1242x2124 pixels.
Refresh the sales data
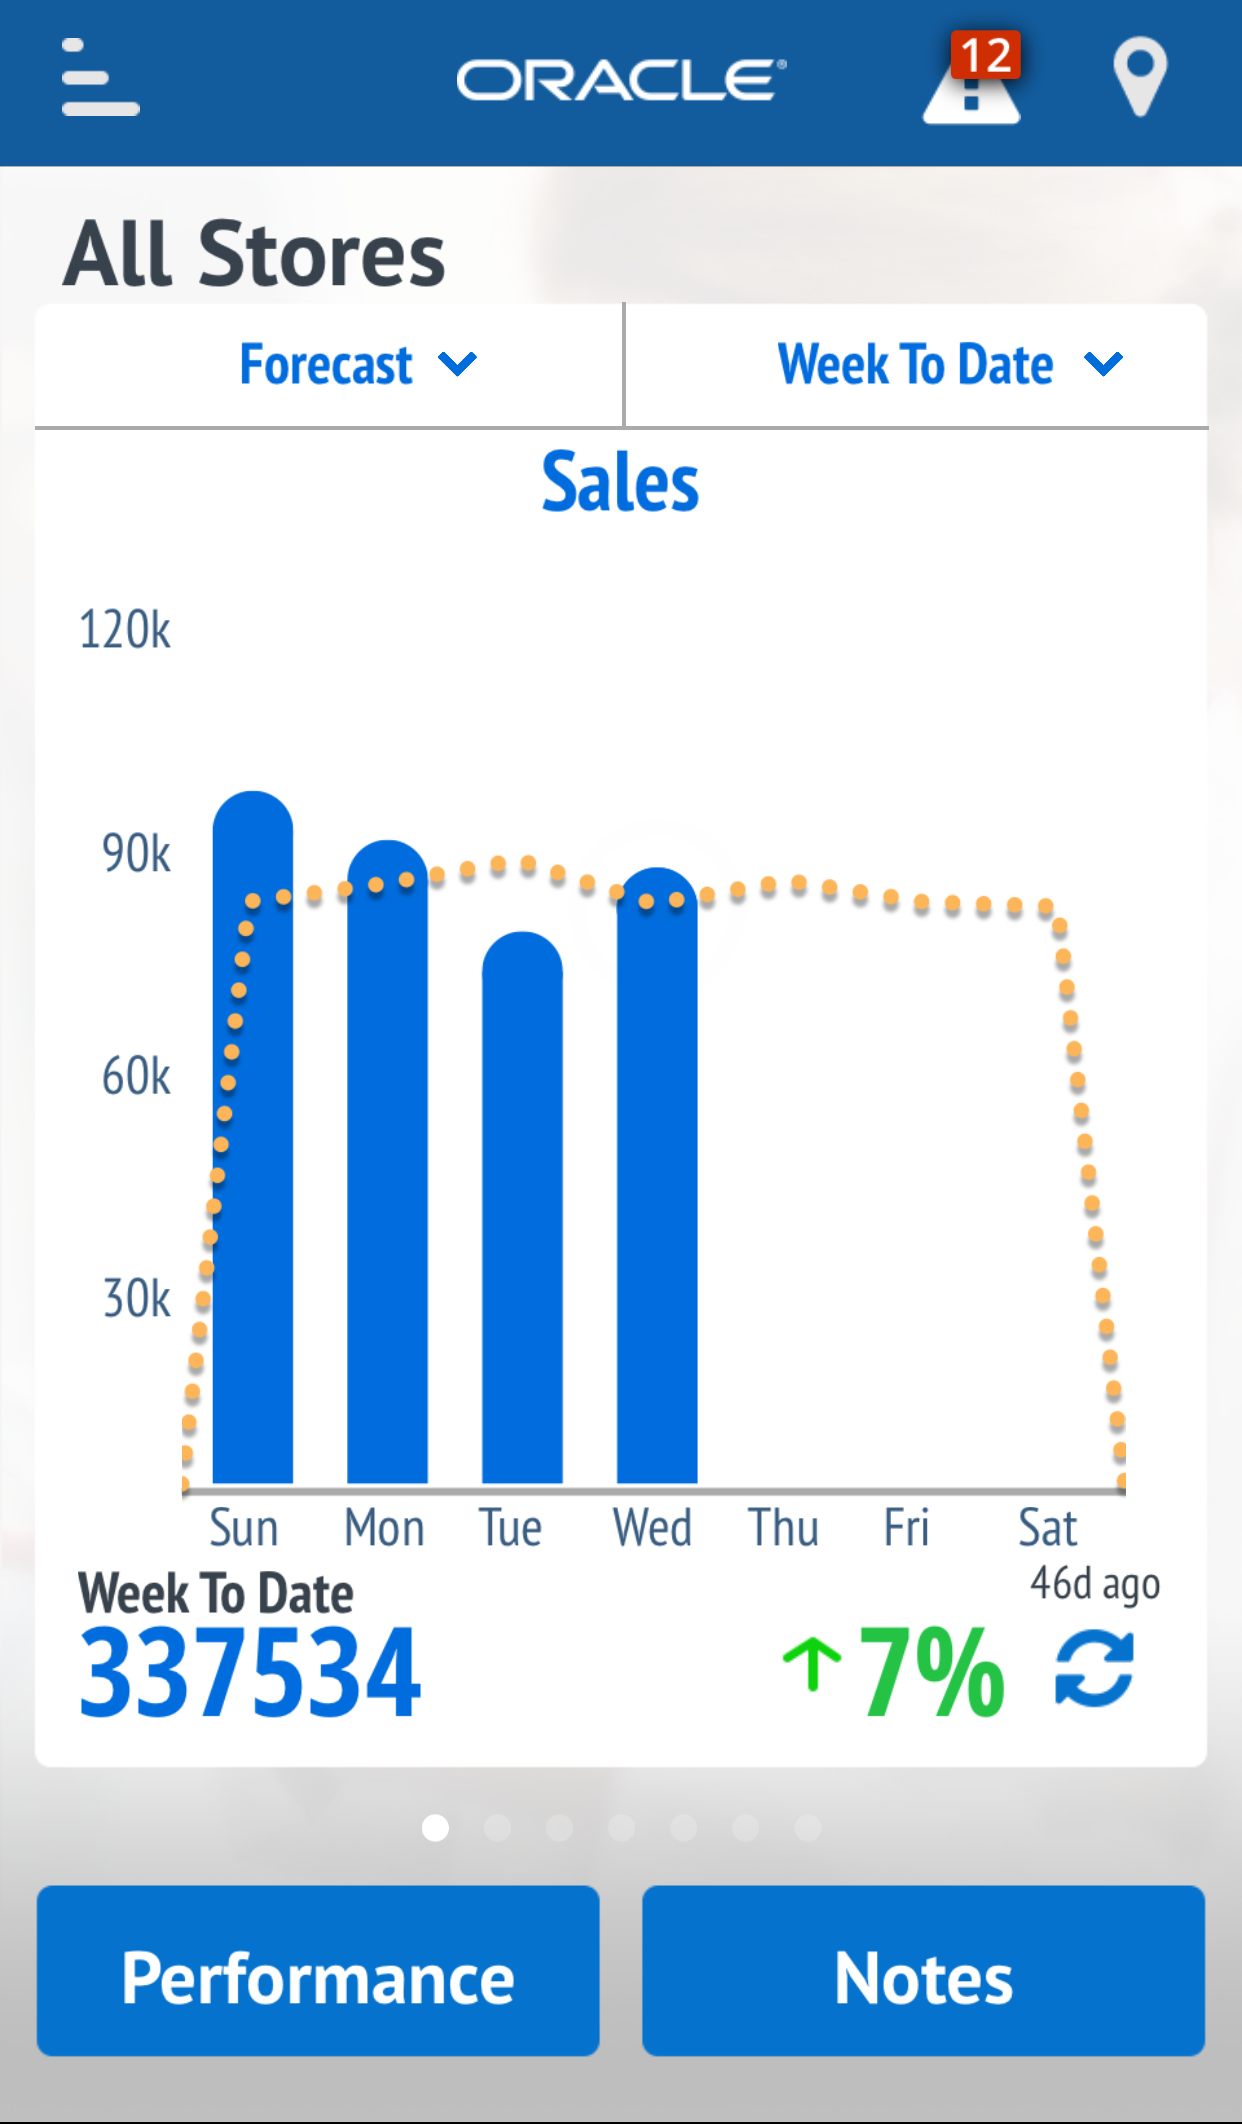[x=1095, y=1668]
